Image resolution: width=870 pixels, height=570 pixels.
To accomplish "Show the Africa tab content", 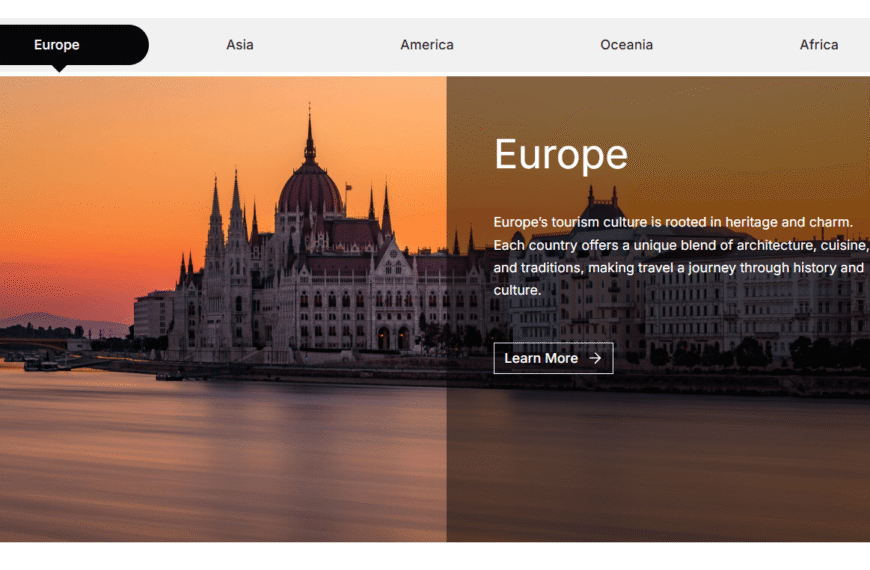I will [818, 45].
